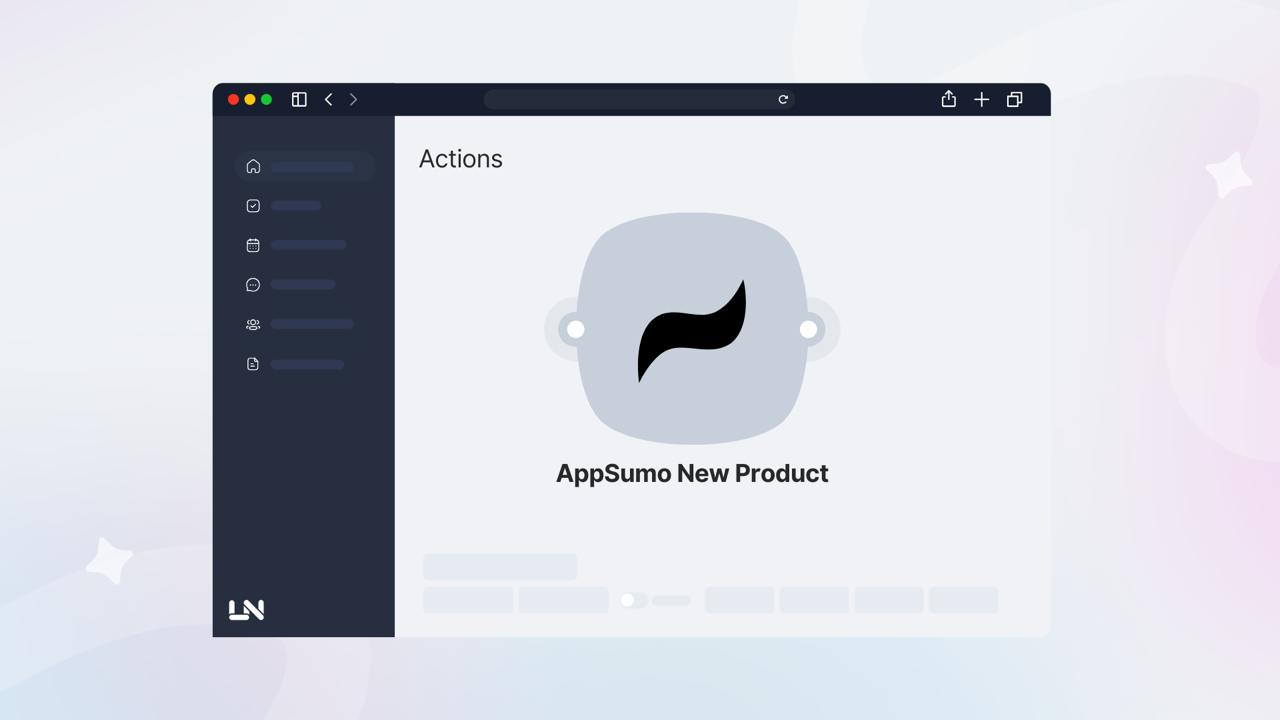The width and height of the screenshot is (1280, 720).
Task: Select the document icon in the sidebar
Action: [x=253, y=364]
